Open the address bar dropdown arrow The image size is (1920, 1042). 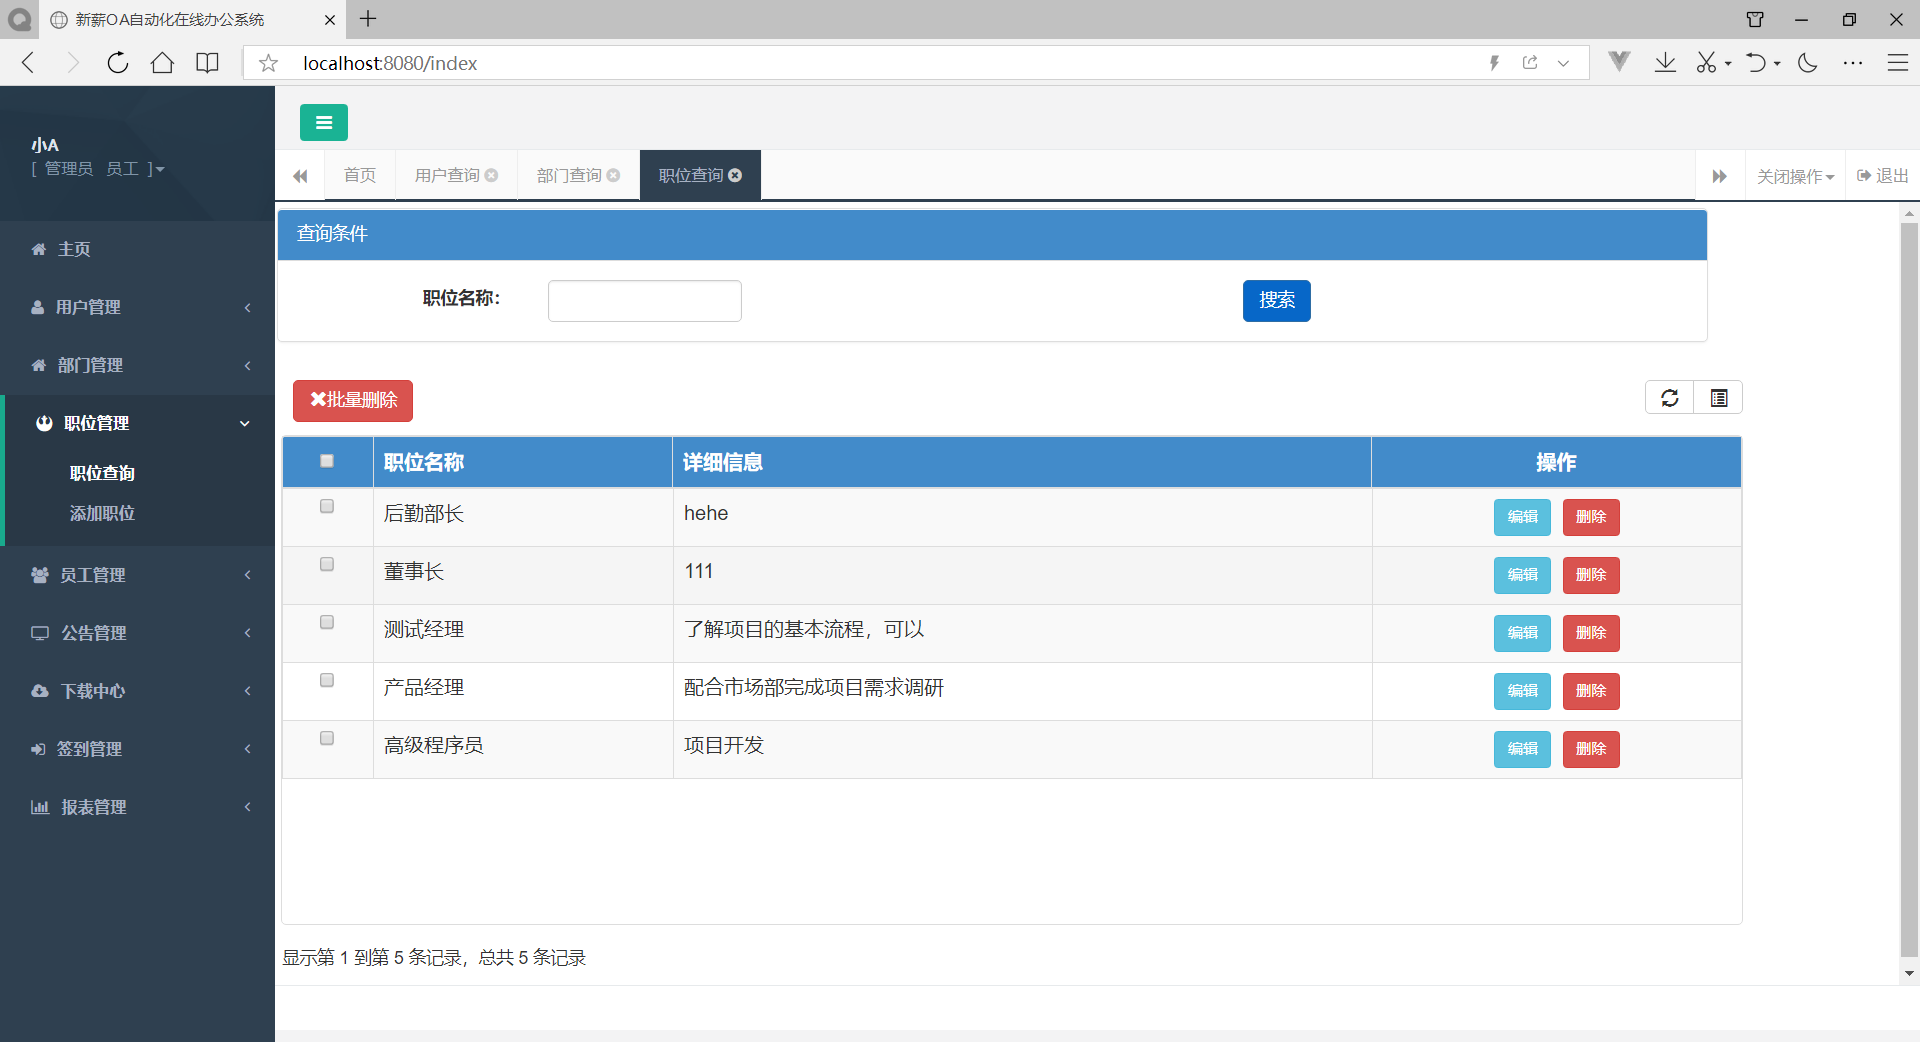pos(1563,63)
